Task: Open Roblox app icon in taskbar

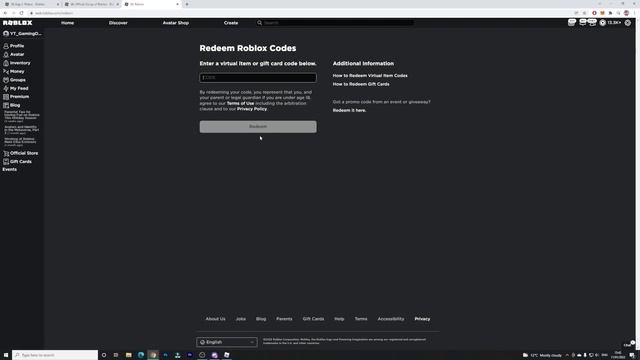Action: pyautogui.click(x=227, y=355)
